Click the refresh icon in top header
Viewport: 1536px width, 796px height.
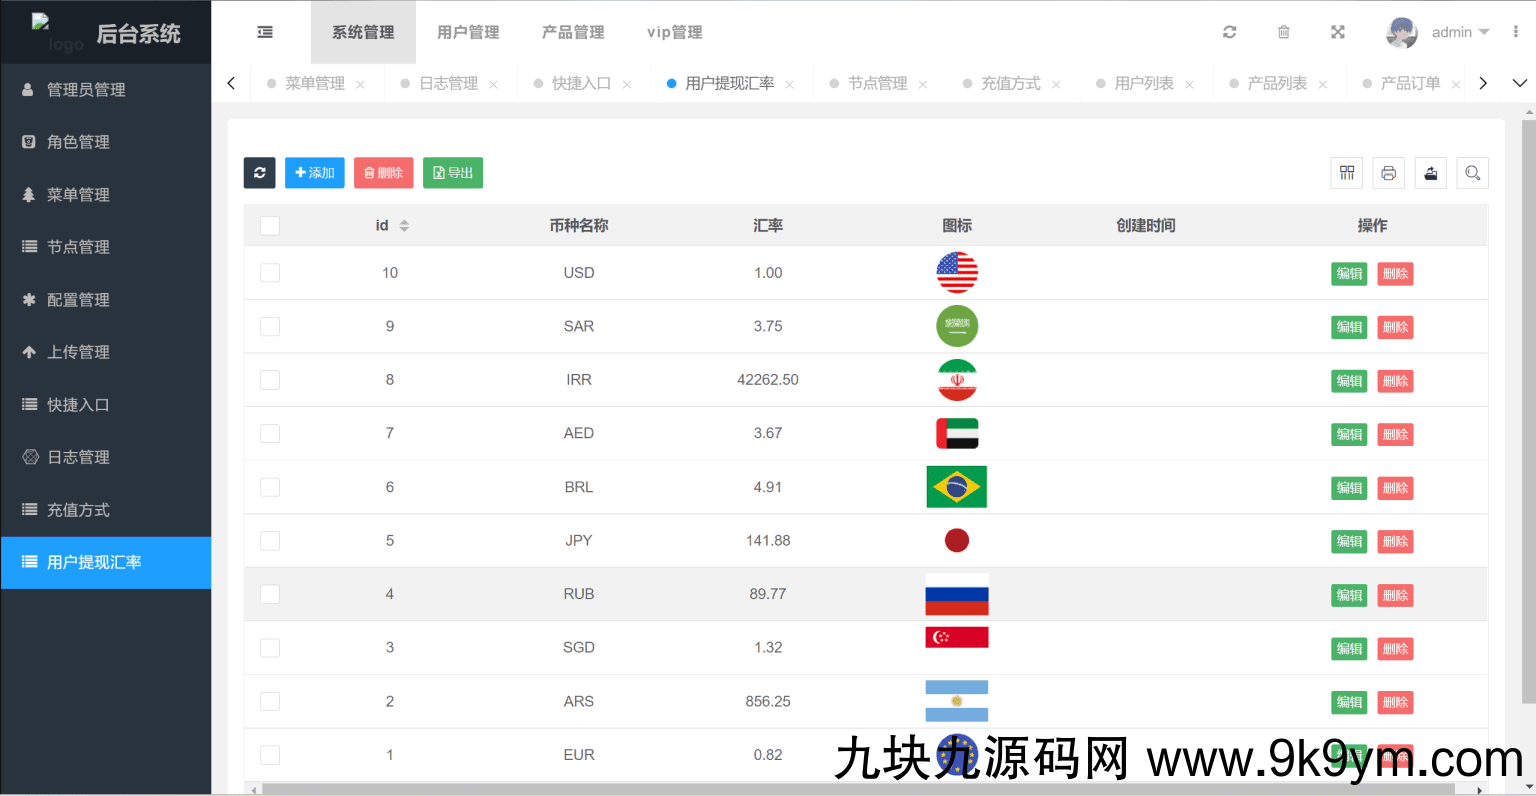1229,32
